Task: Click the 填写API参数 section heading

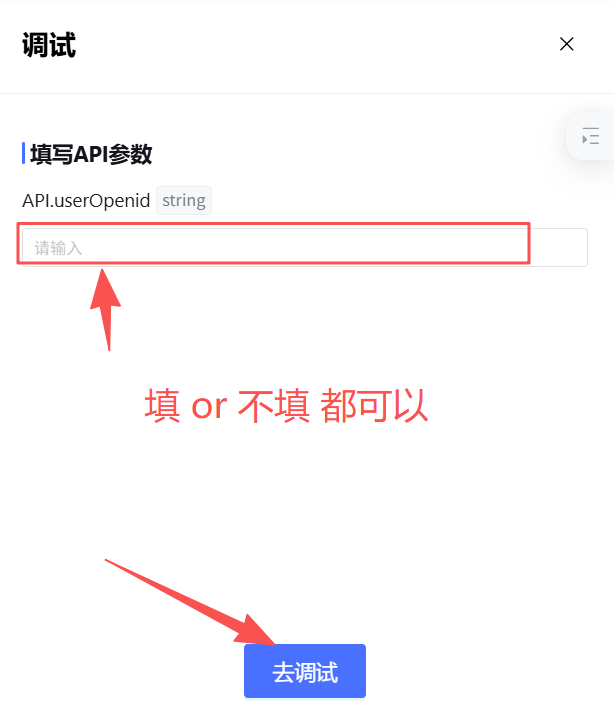Action: coord(91,154)
